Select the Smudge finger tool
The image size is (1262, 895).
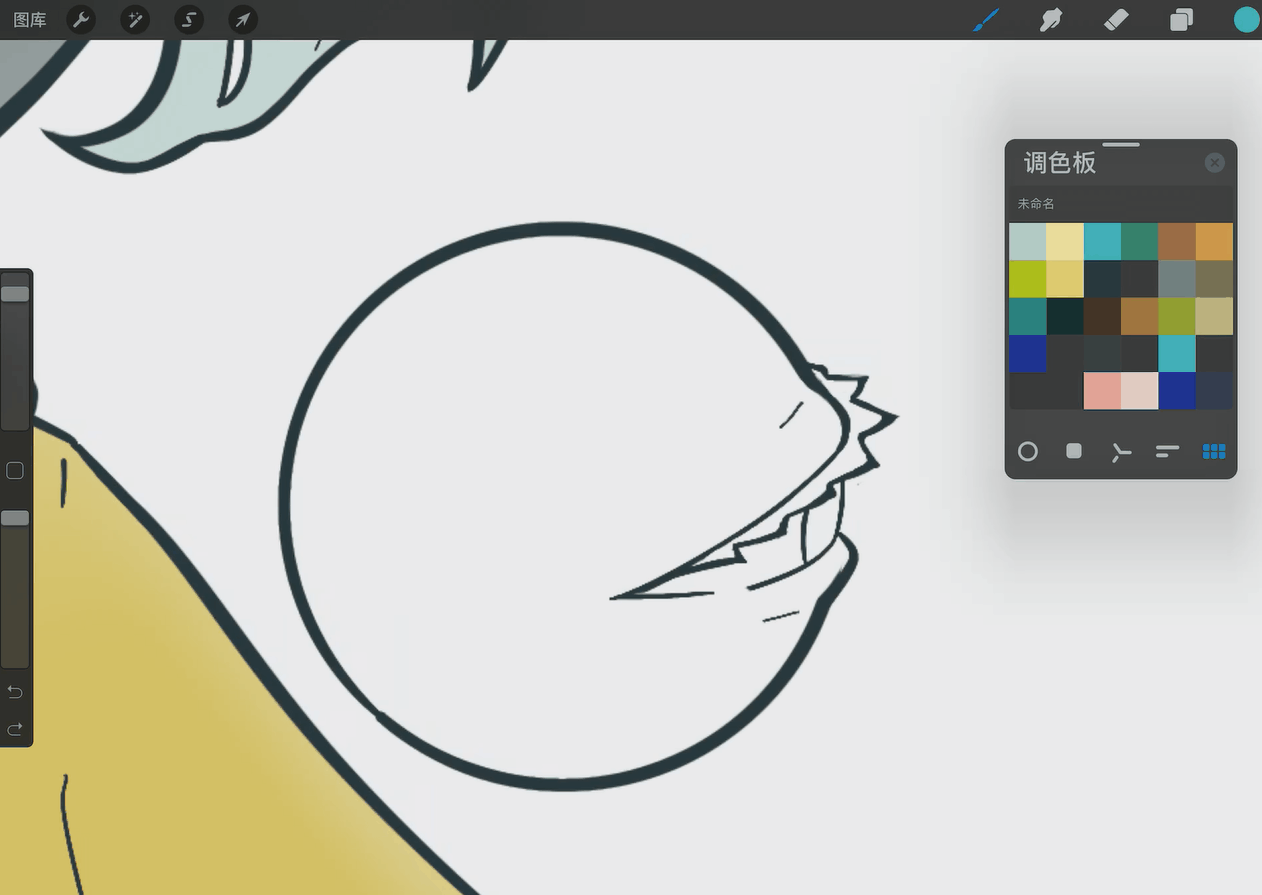[1051, 20]
